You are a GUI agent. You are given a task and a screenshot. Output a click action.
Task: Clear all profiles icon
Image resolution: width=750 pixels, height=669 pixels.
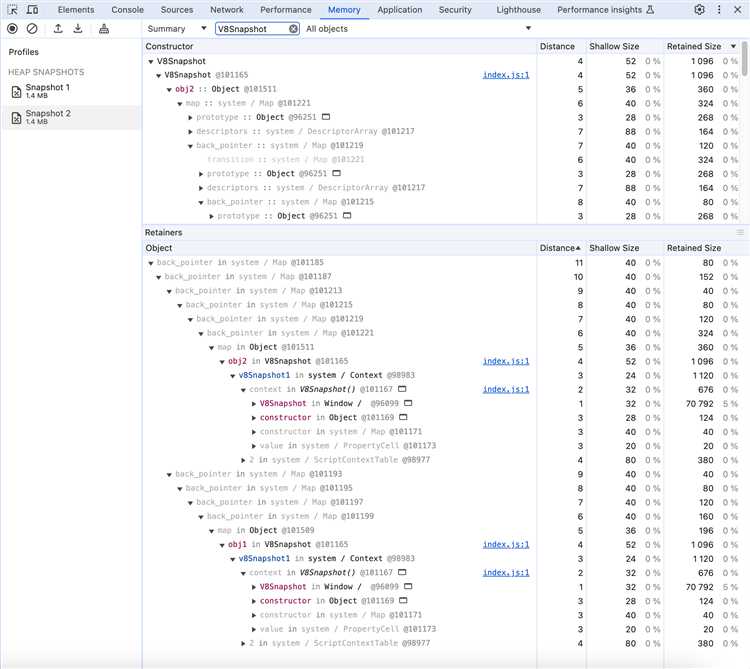pos(32,29)
